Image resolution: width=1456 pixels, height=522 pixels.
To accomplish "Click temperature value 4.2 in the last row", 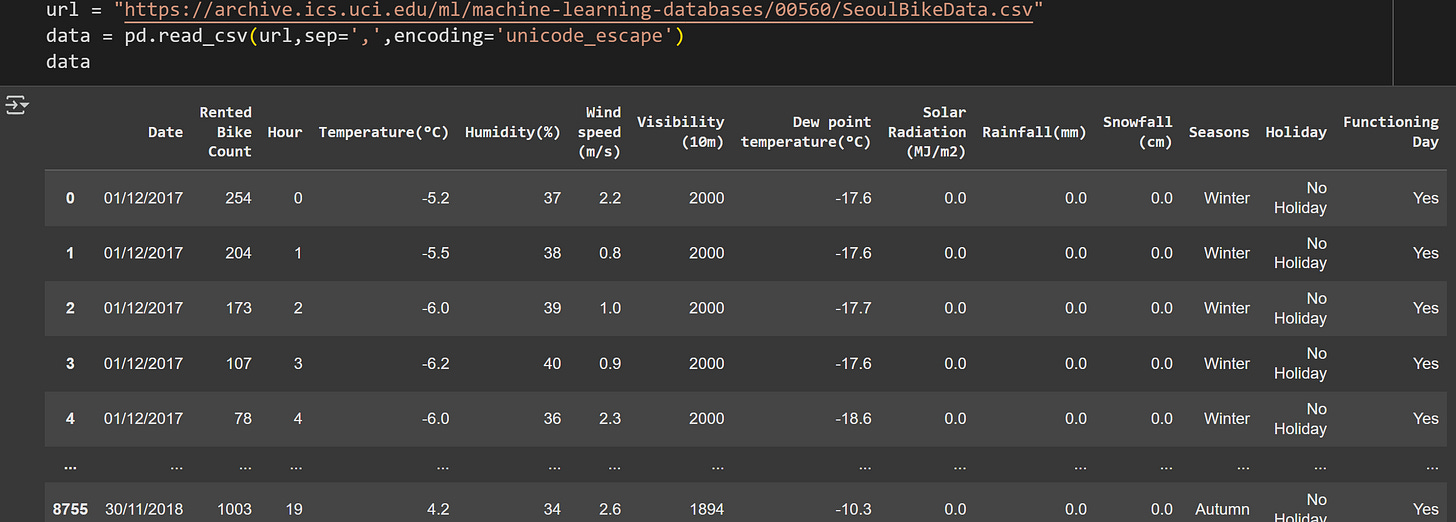I will pos(438,509).
